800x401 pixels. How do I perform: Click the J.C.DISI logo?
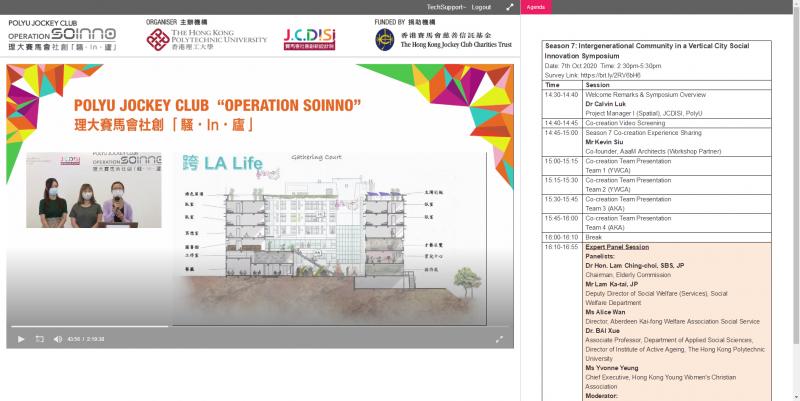coord(310,39)
